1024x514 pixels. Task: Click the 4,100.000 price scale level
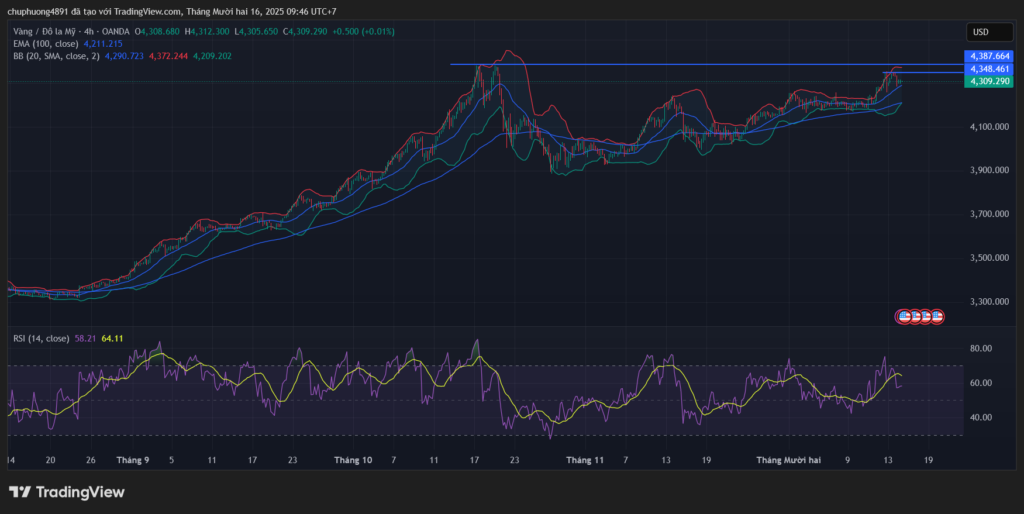(x=988, y=127)
